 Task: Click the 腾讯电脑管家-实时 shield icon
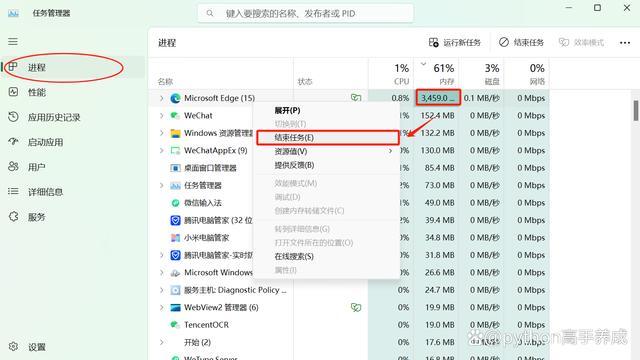coord(175,255)
